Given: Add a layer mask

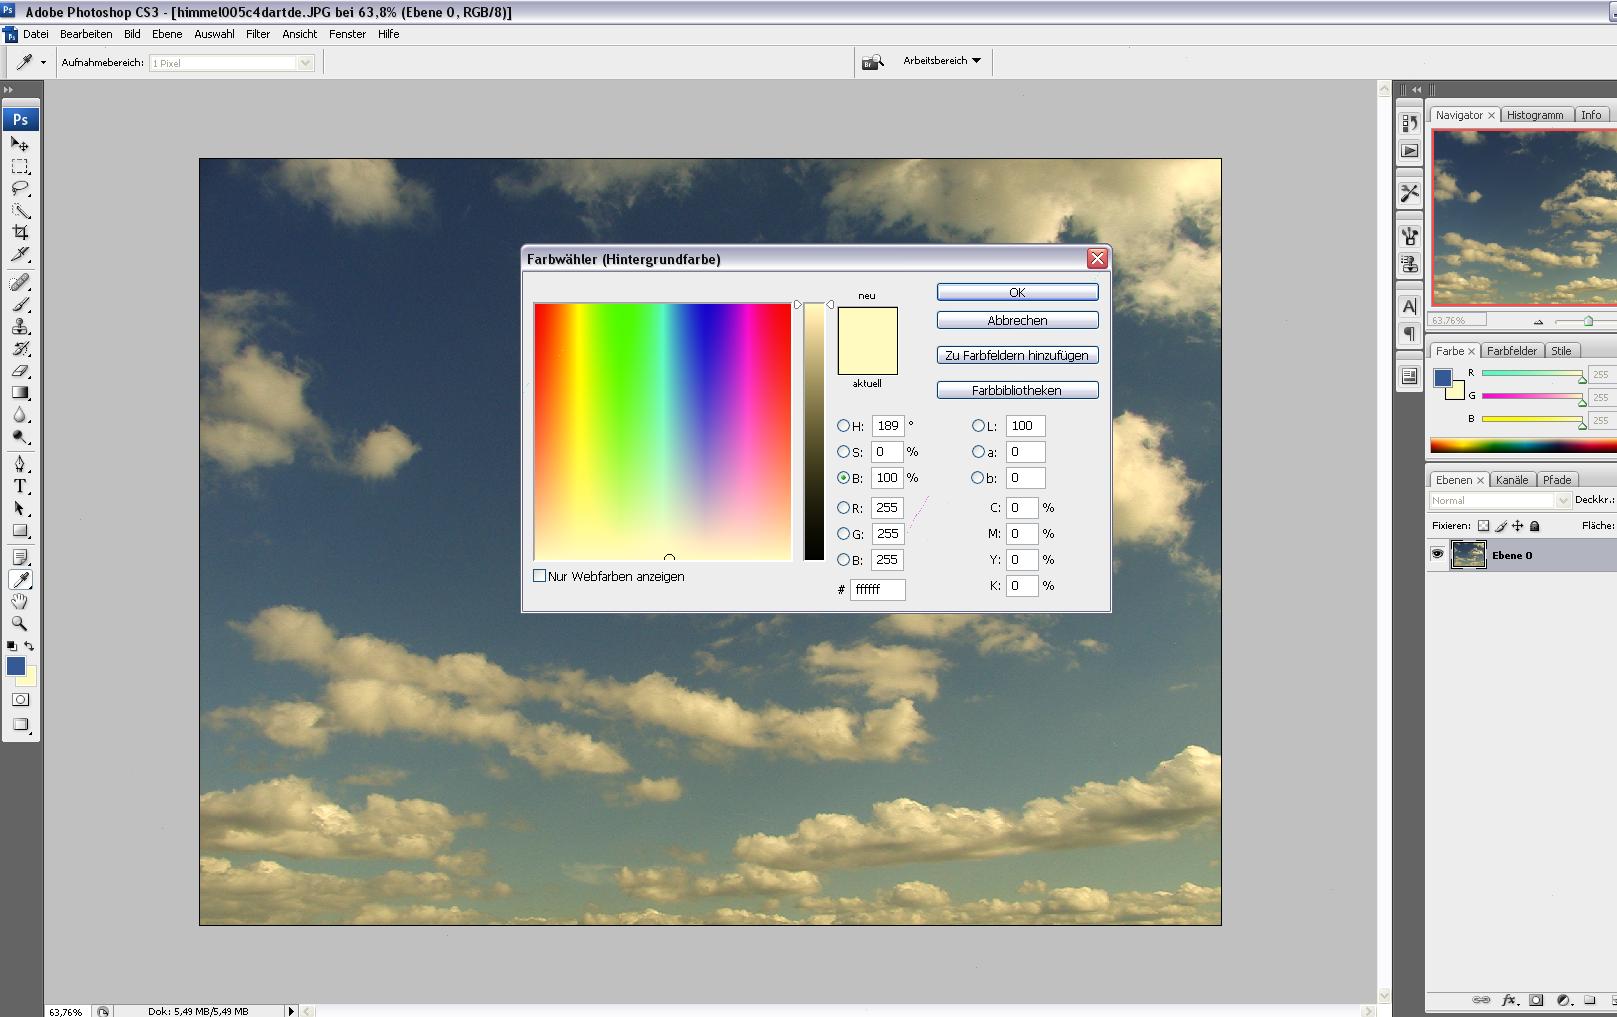Looking at the screenshot, I should [x=1537, y=1000].
